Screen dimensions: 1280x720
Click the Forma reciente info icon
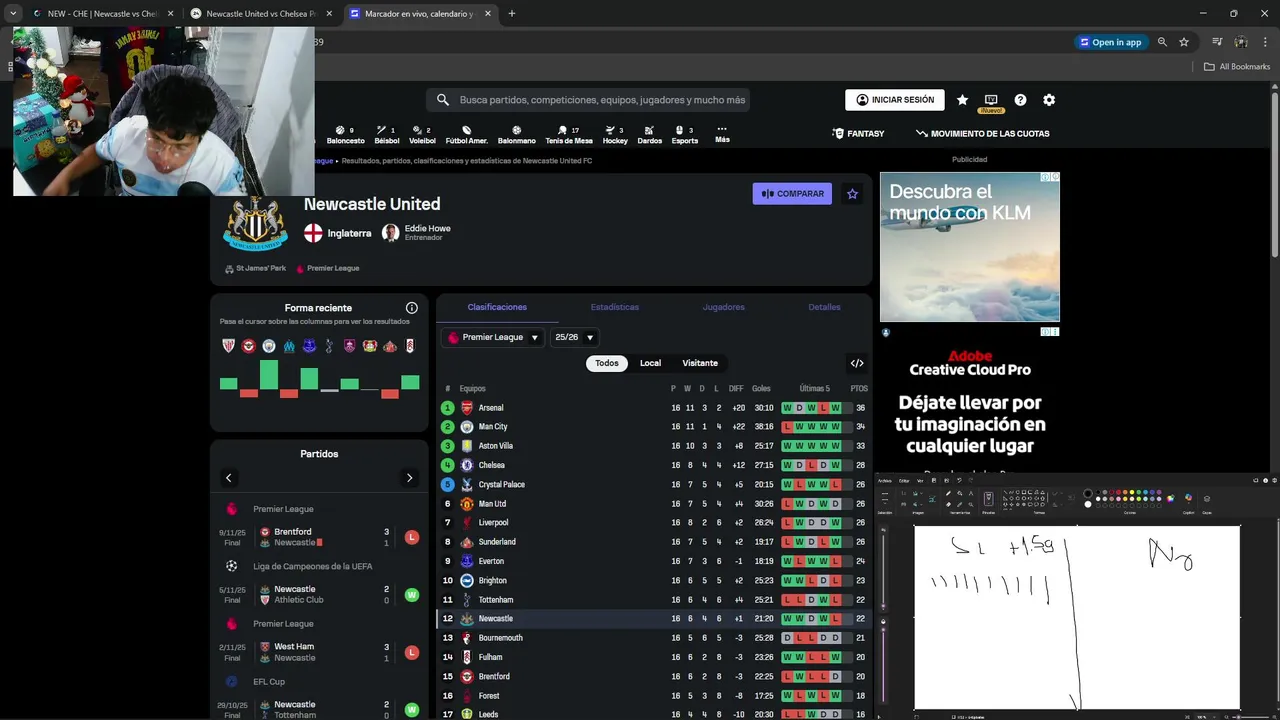pos(411,308)
